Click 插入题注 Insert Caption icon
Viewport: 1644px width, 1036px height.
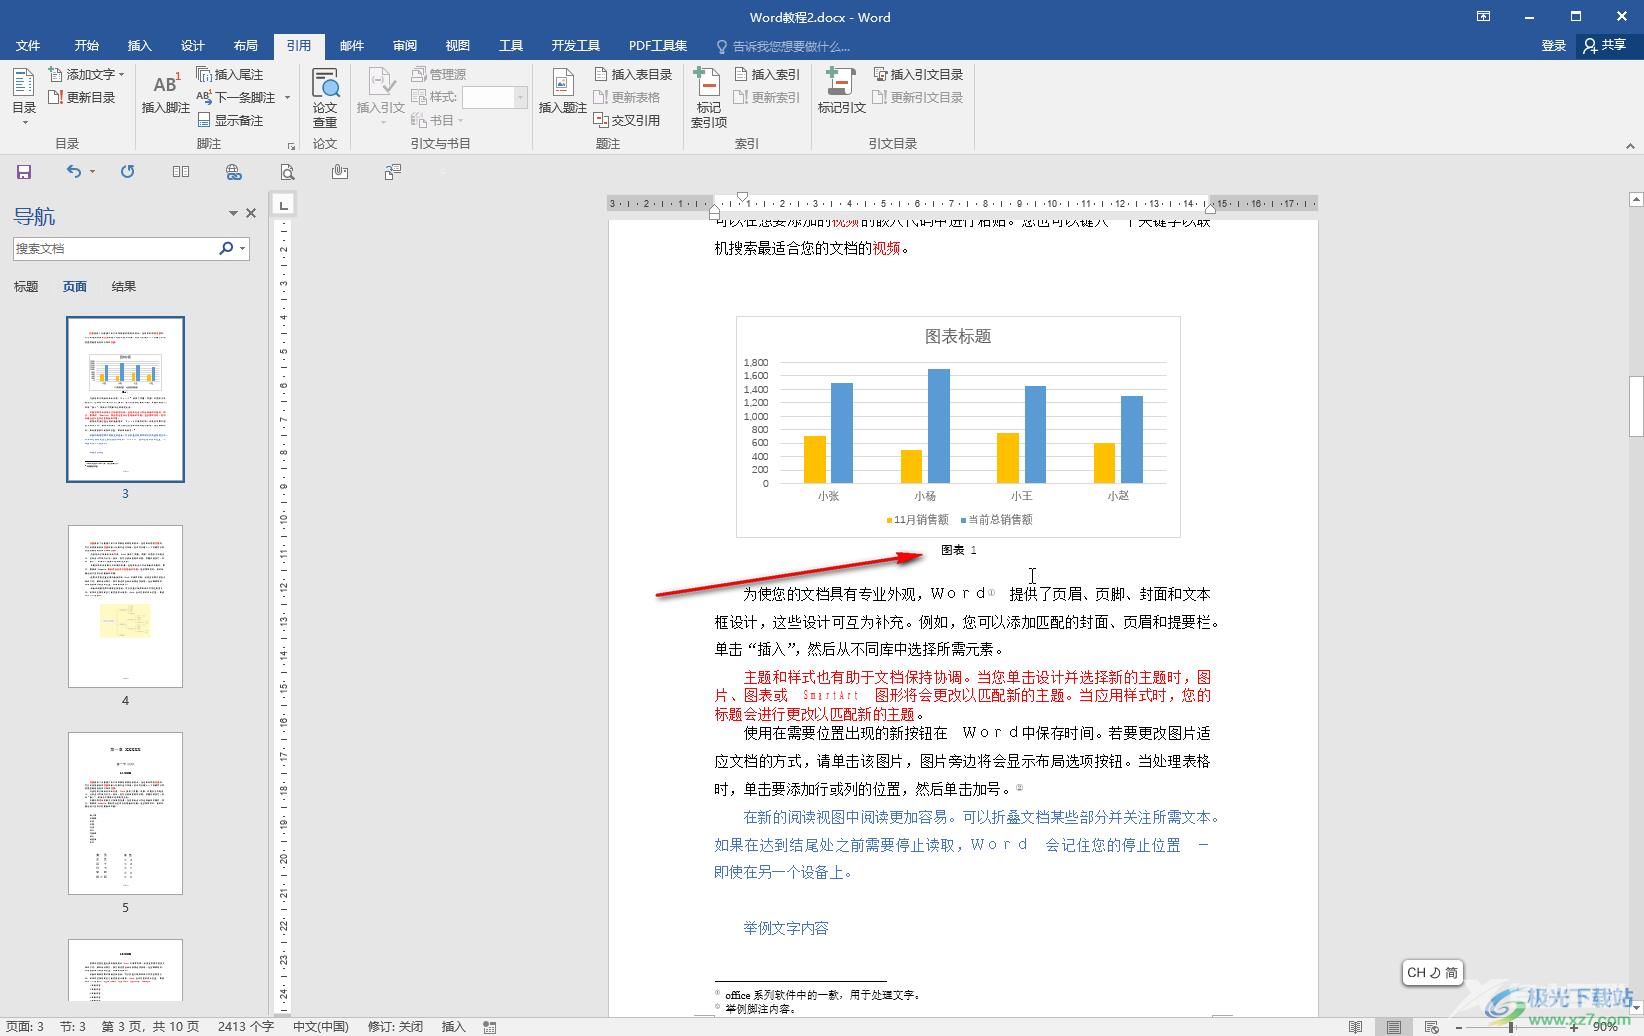click(562, 92)
